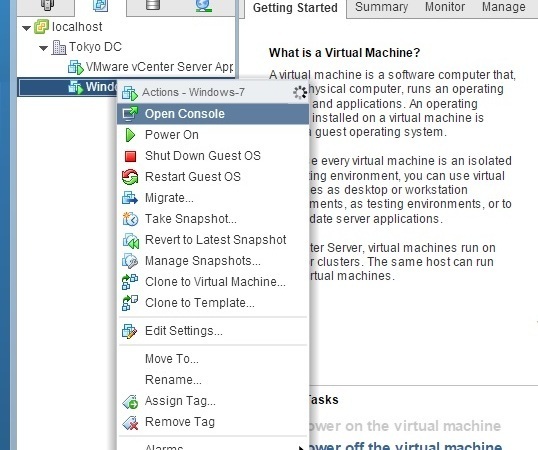
Task: Select Assign Tag... menu entry
Action: click(x=213, y=401)
